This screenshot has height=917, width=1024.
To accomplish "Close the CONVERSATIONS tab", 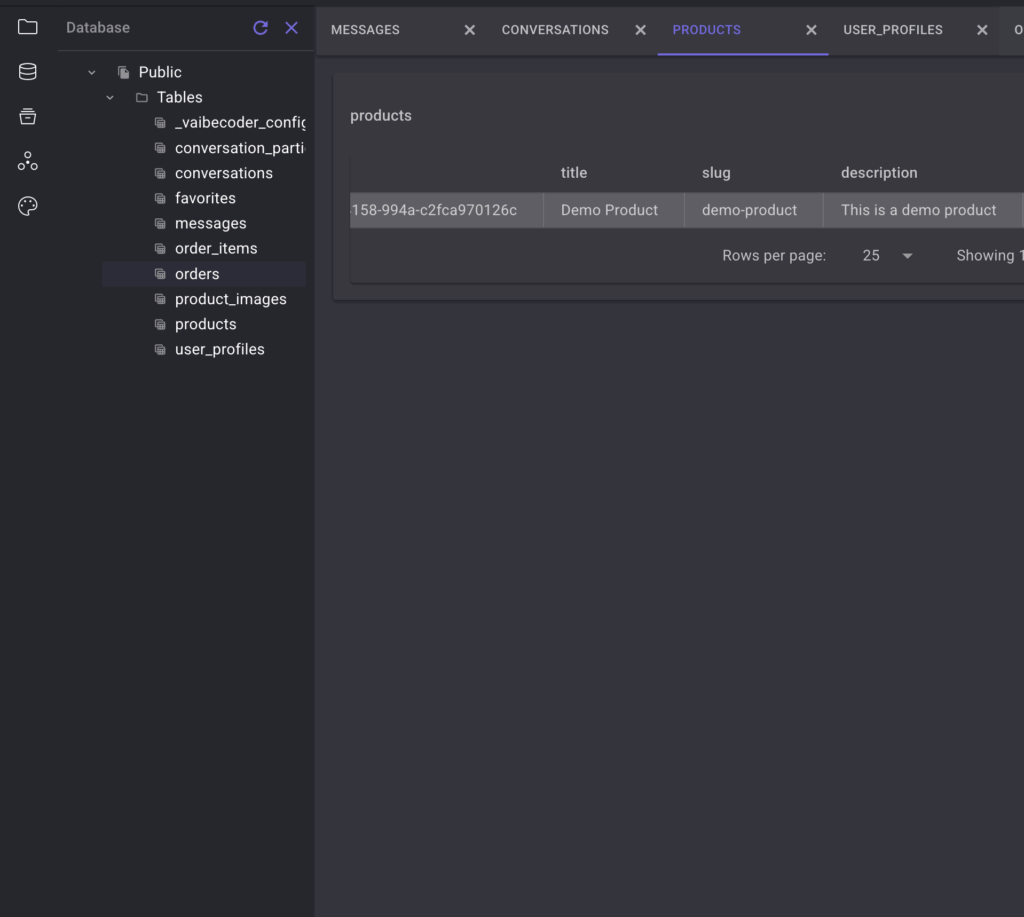I will tap(641, 30).
